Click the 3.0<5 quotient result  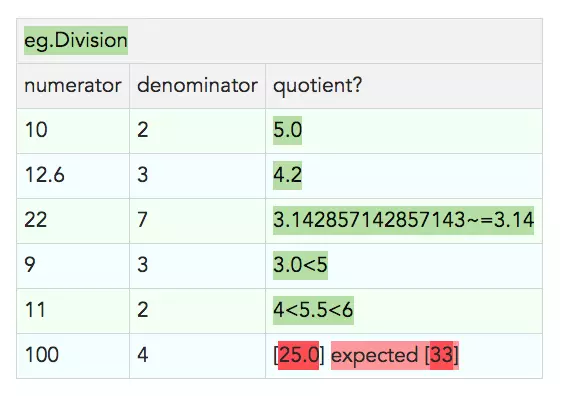click(x=300, y=265)
